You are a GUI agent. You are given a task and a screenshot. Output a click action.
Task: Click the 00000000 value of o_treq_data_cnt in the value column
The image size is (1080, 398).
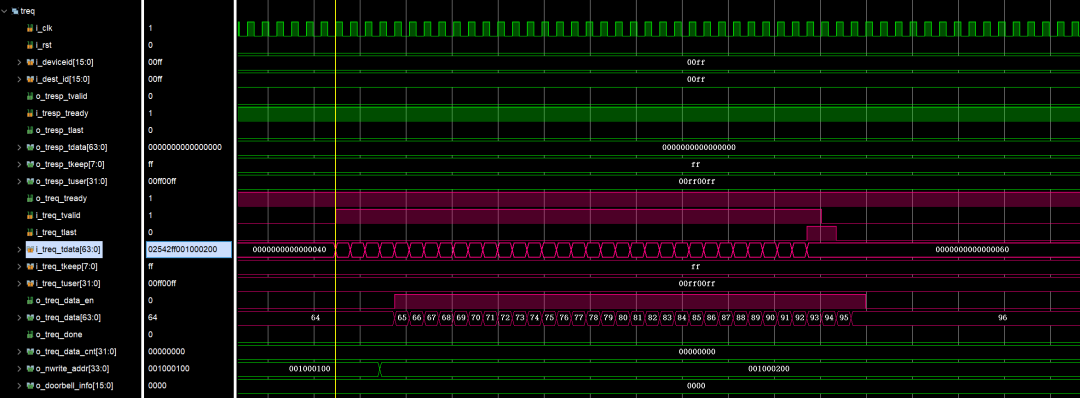(166, 352)
